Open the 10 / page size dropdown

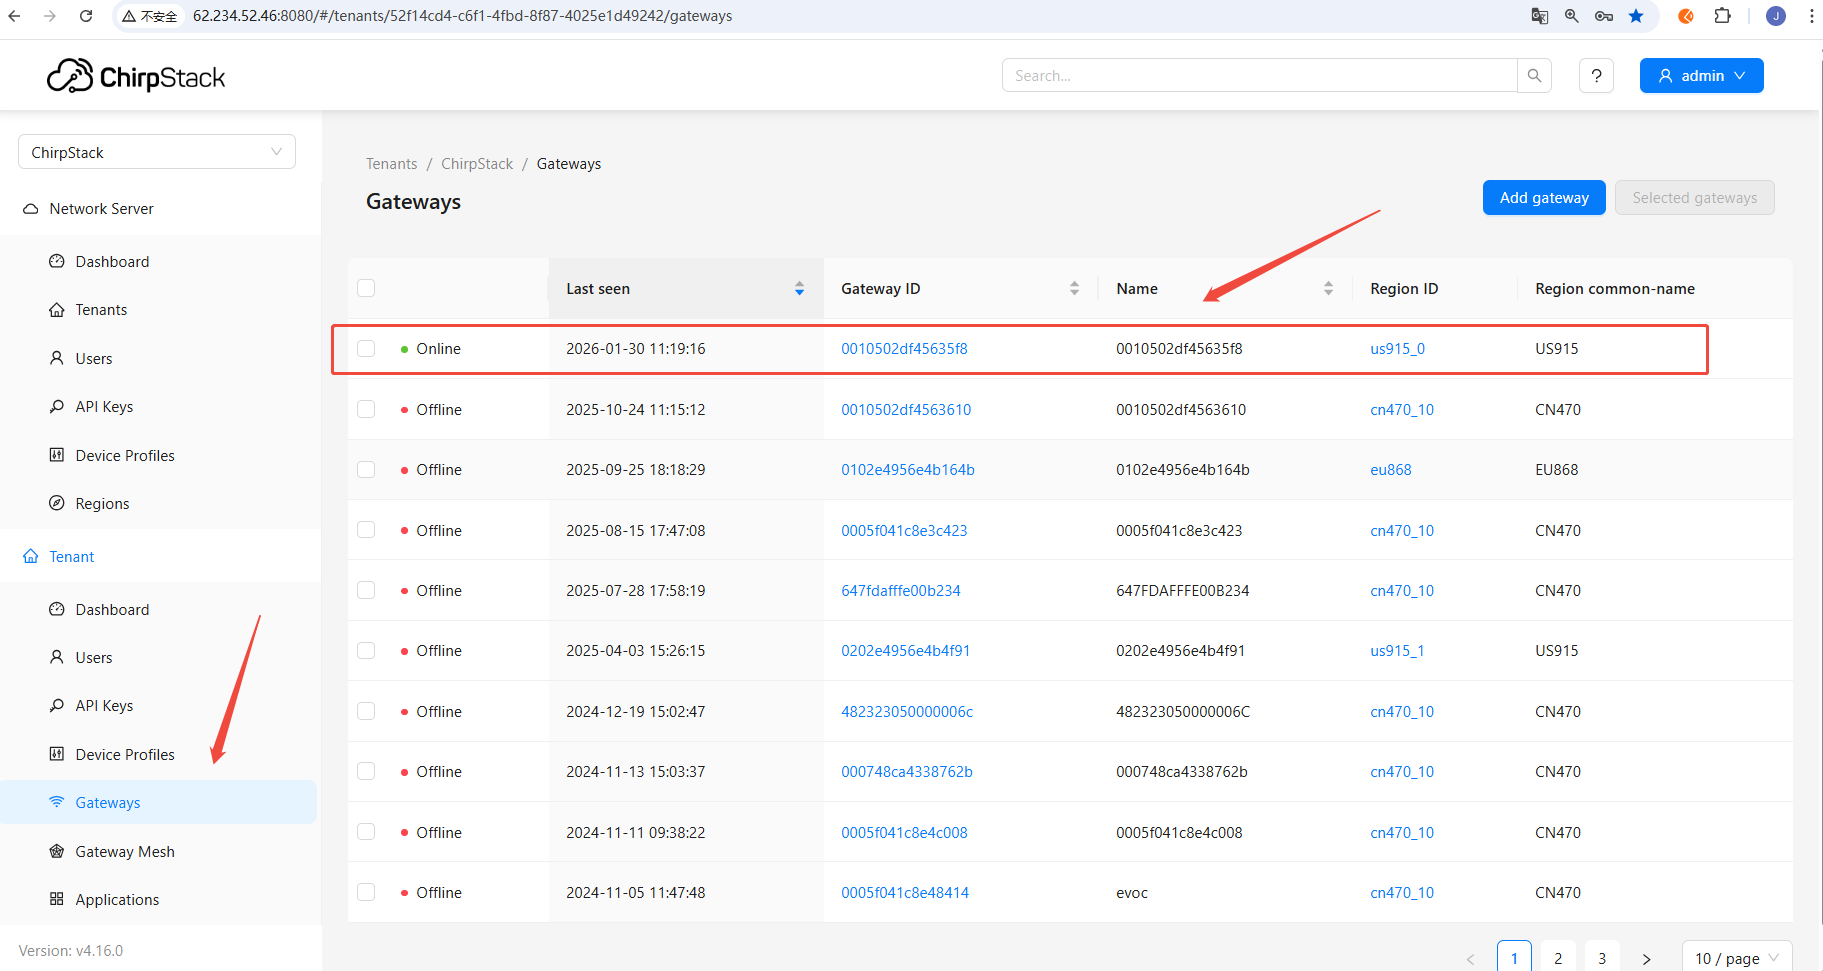coord(1736,958)
